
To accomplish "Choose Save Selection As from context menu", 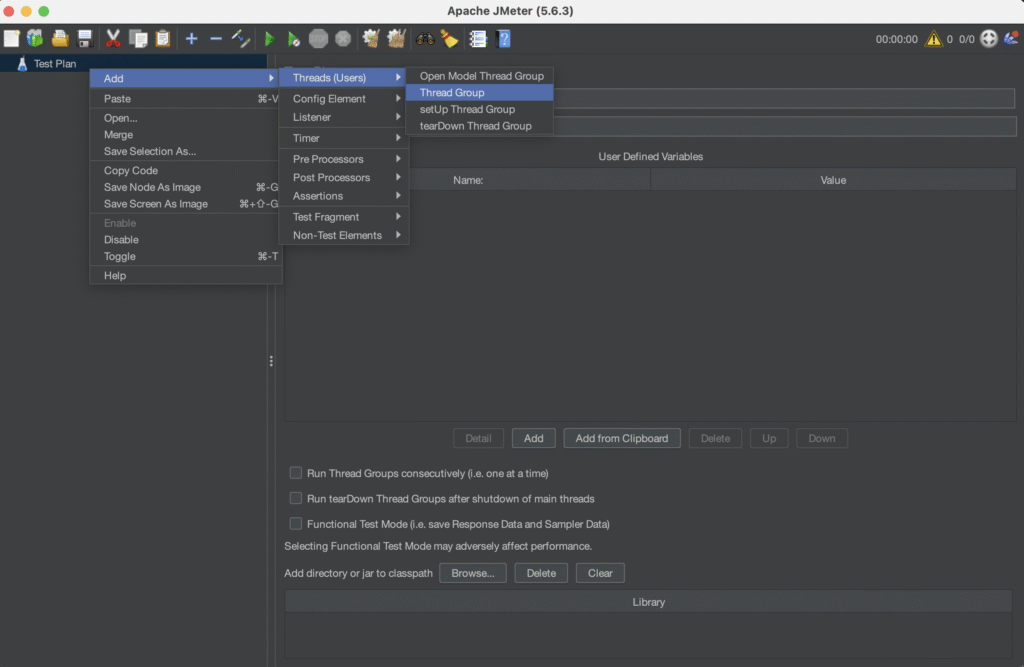I will click(150, 152).
